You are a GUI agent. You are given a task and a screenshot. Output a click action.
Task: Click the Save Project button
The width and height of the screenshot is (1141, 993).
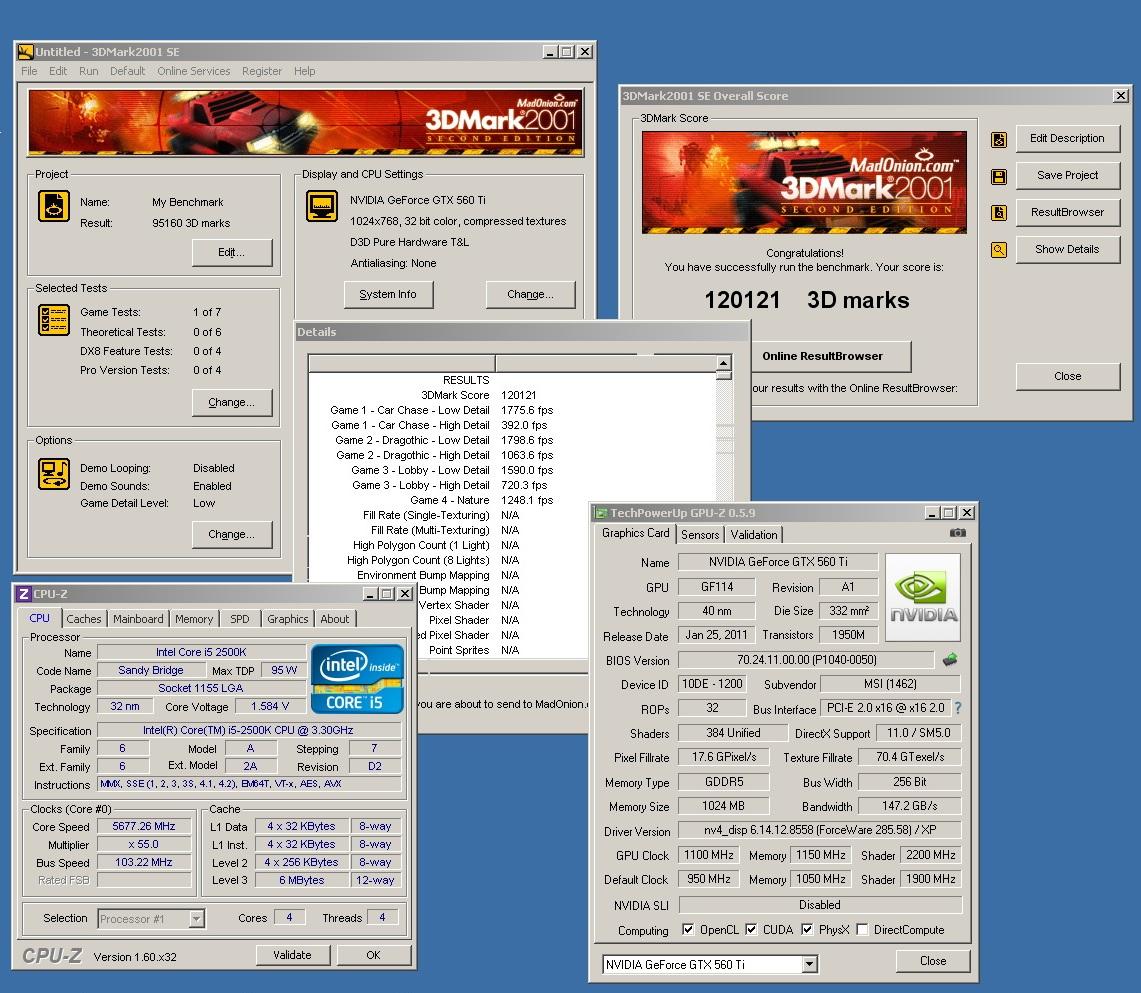click(x=1068, y=175)
